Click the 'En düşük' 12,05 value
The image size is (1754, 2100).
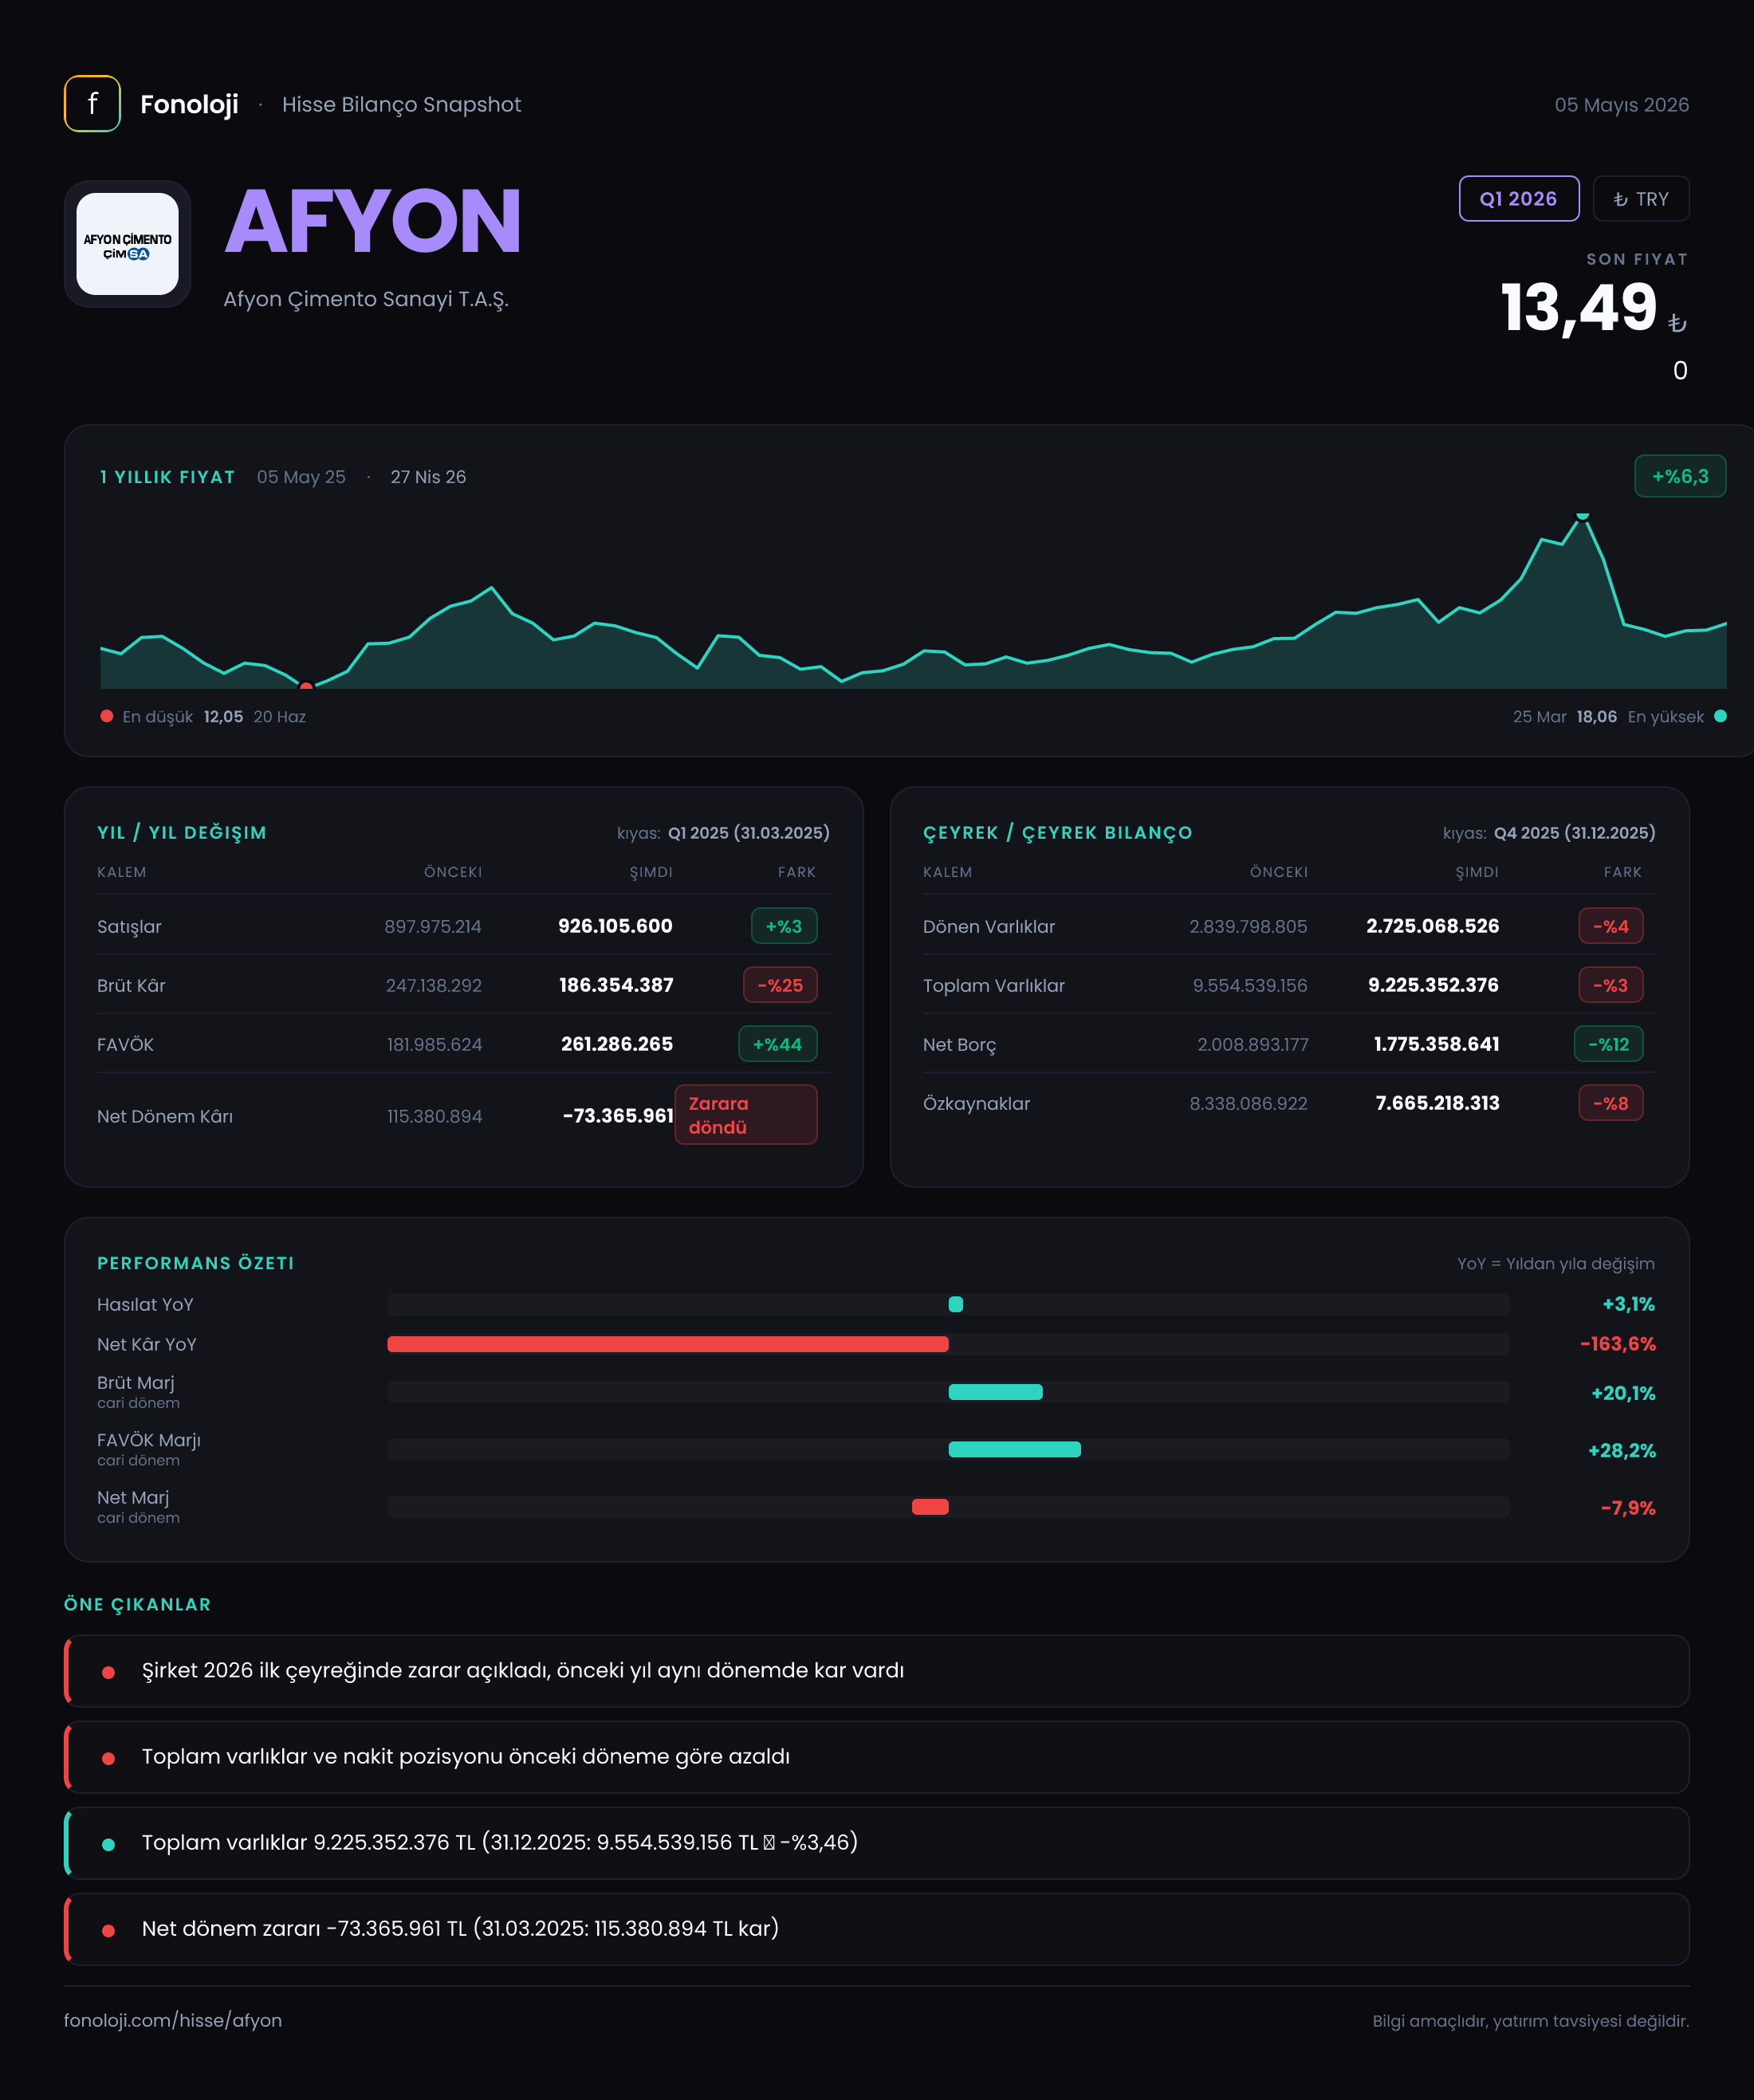coord(223,716)
